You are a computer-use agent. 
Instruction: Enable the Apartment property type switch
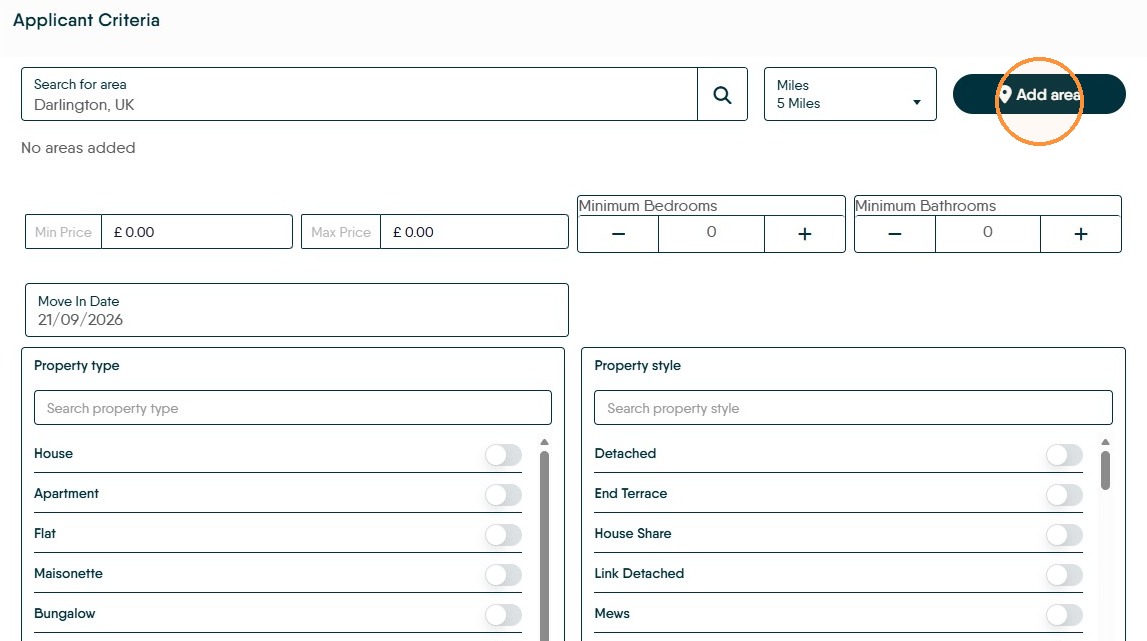(503, 495)
